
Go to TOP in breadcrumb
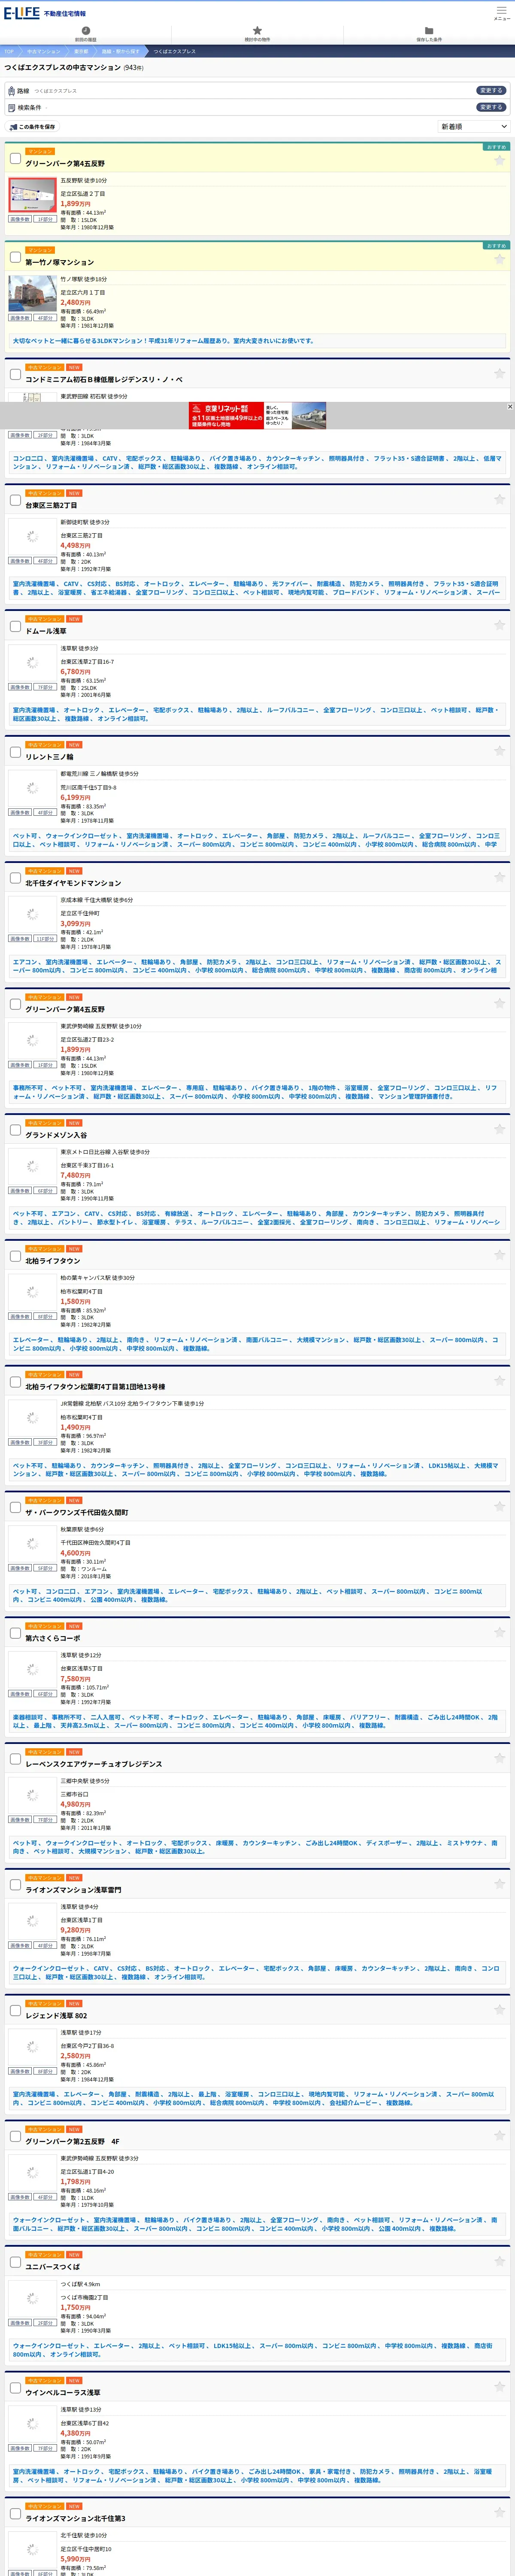click(9, 51)
